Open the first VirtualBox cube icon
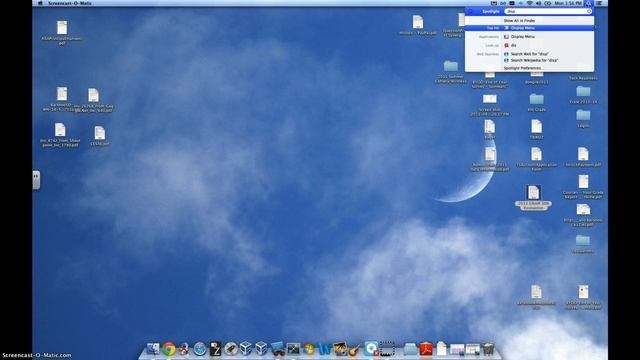 (x=246, y=349)
